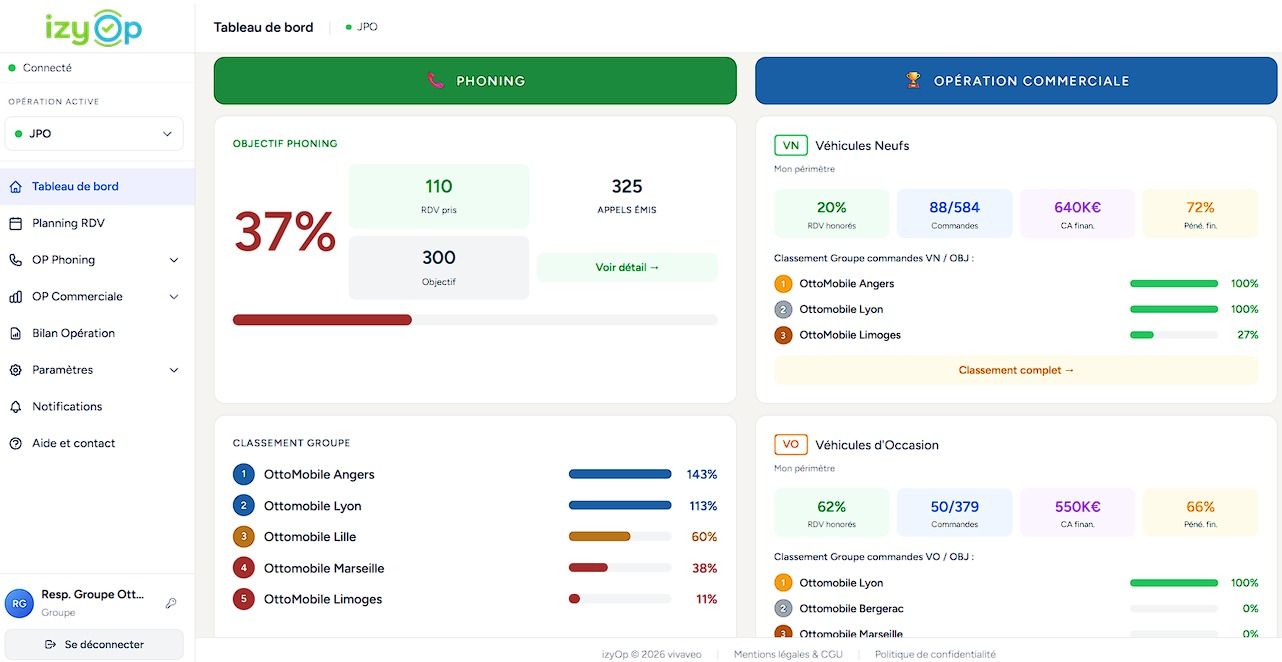Click the red phone icon in Phoning banner
Viewport: 1282px width, 662px height.
click(x=436, y=81)
